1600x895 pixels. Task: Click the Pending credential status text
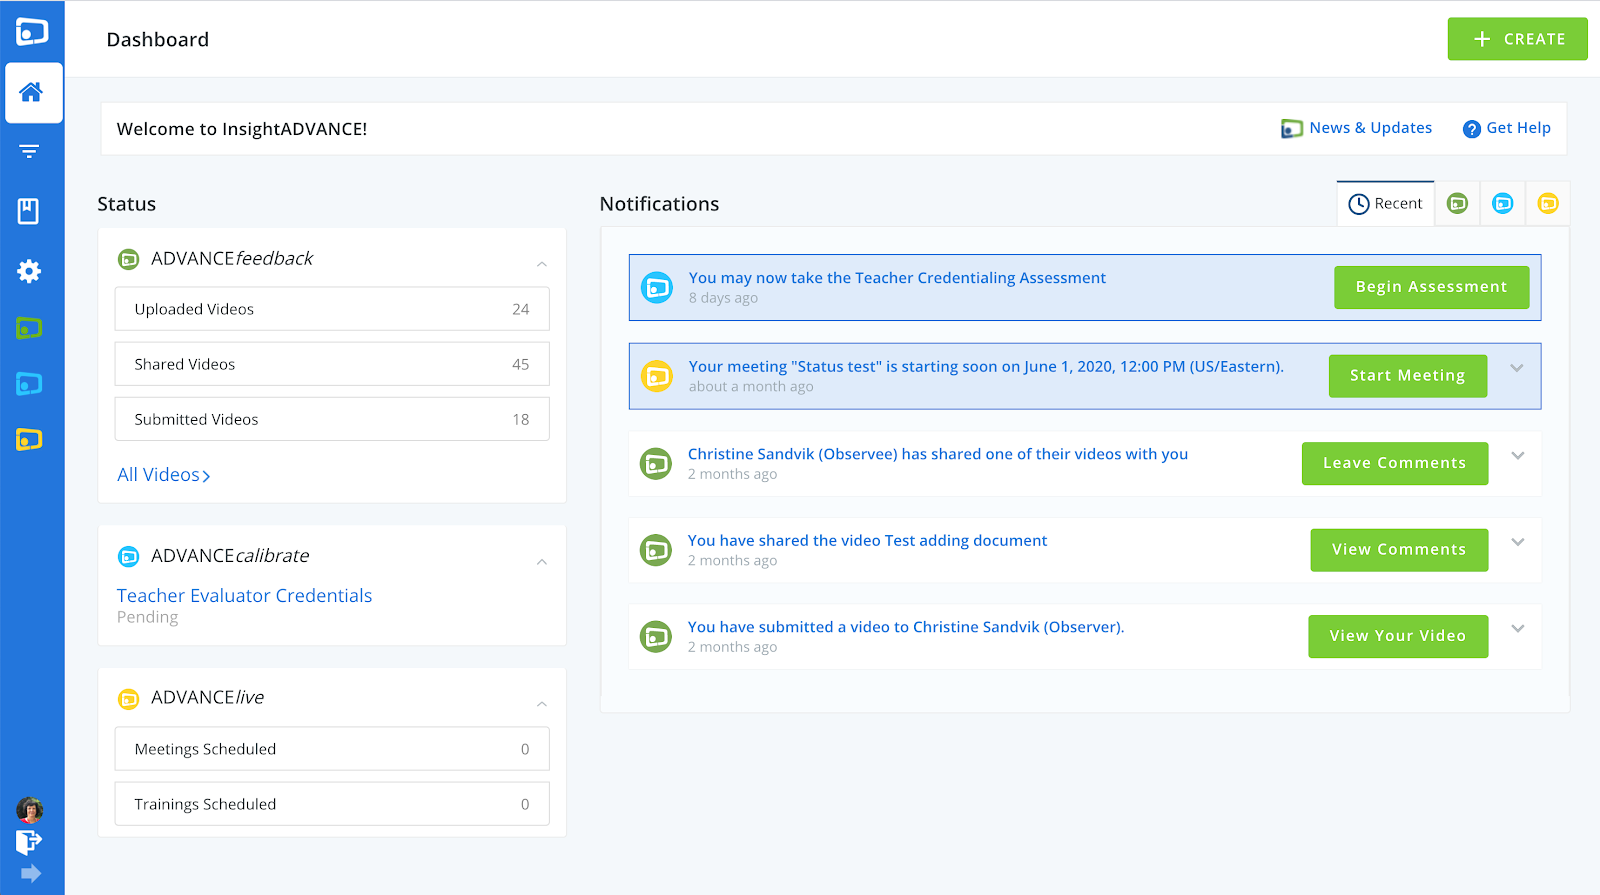147,618
